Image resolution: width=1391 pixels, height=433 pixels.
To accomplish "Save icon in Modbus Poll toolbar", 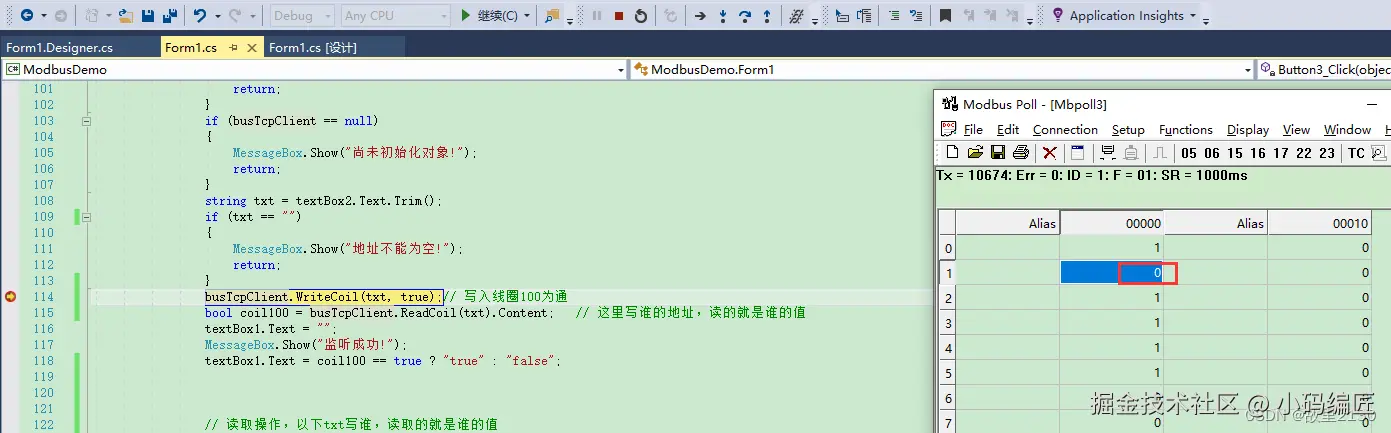I will click(997, 153).
